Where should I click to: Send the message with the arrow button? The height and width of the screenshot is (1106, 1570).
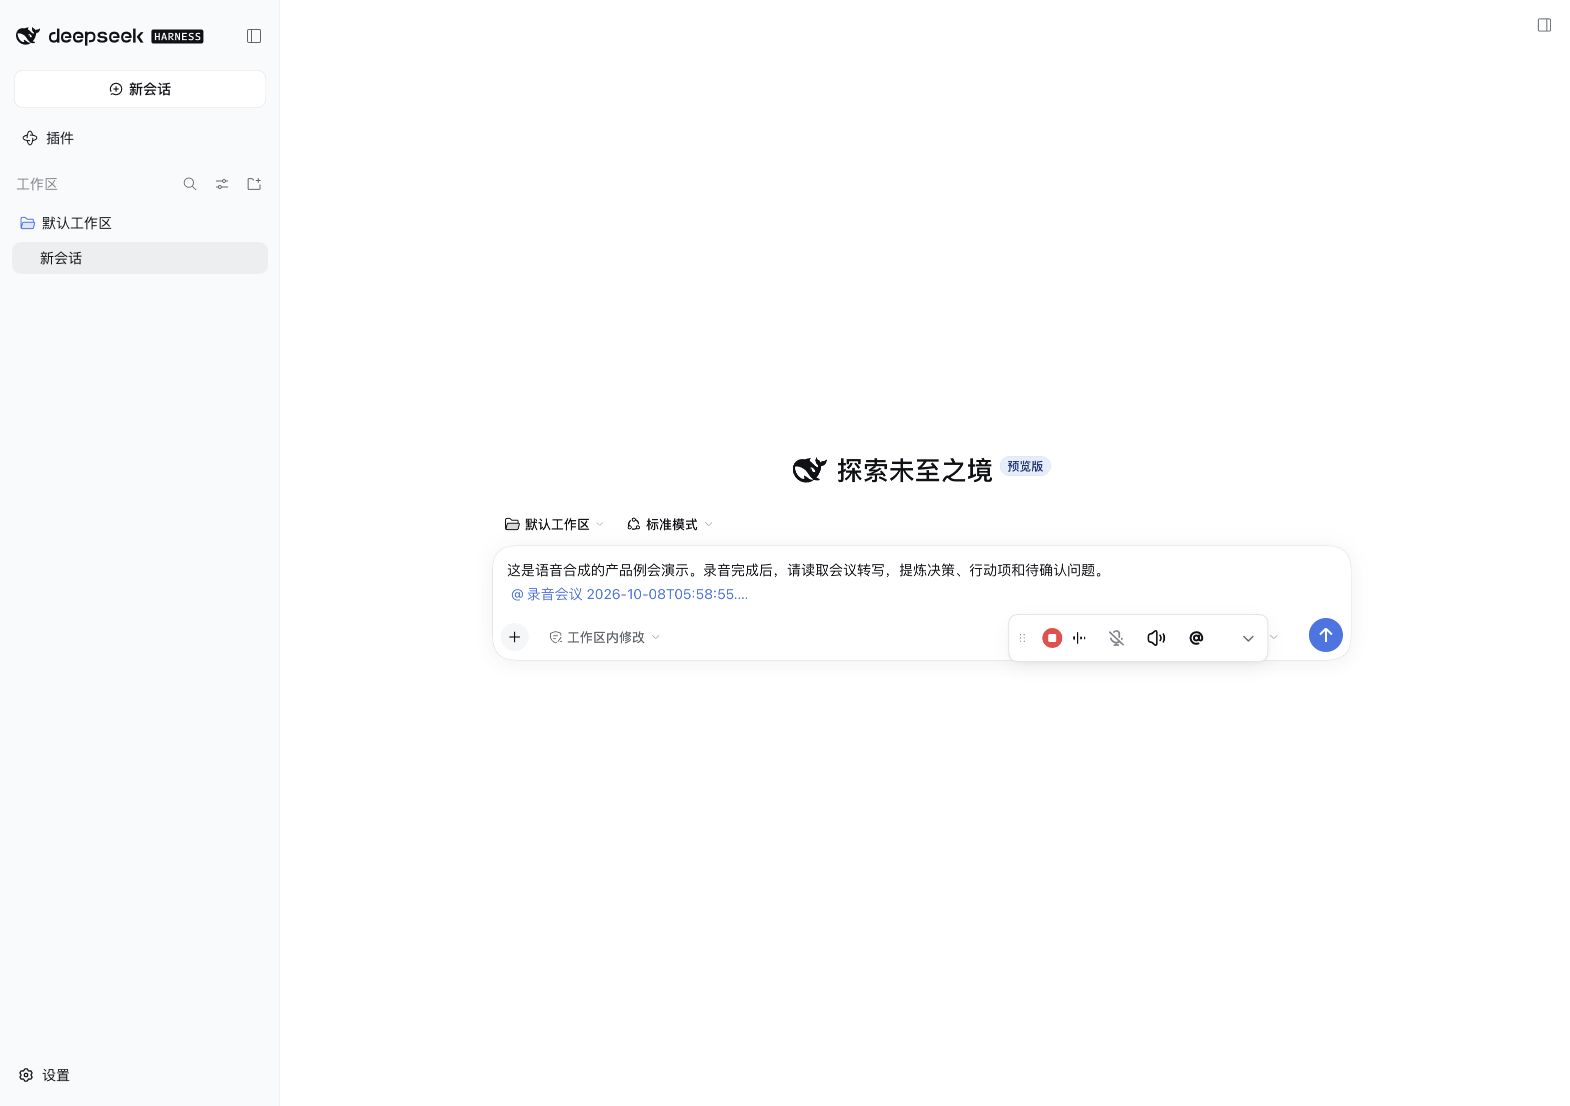coord(1326,635)
